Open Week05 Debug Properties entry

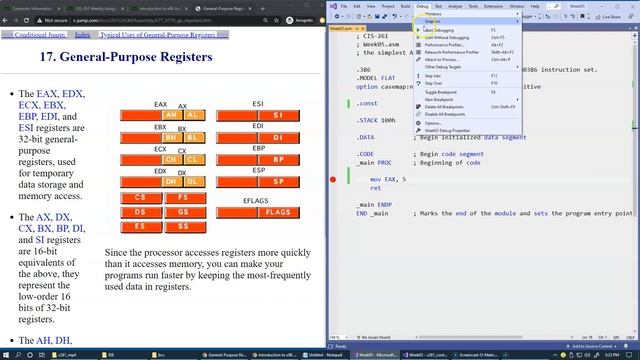[467, 131]
